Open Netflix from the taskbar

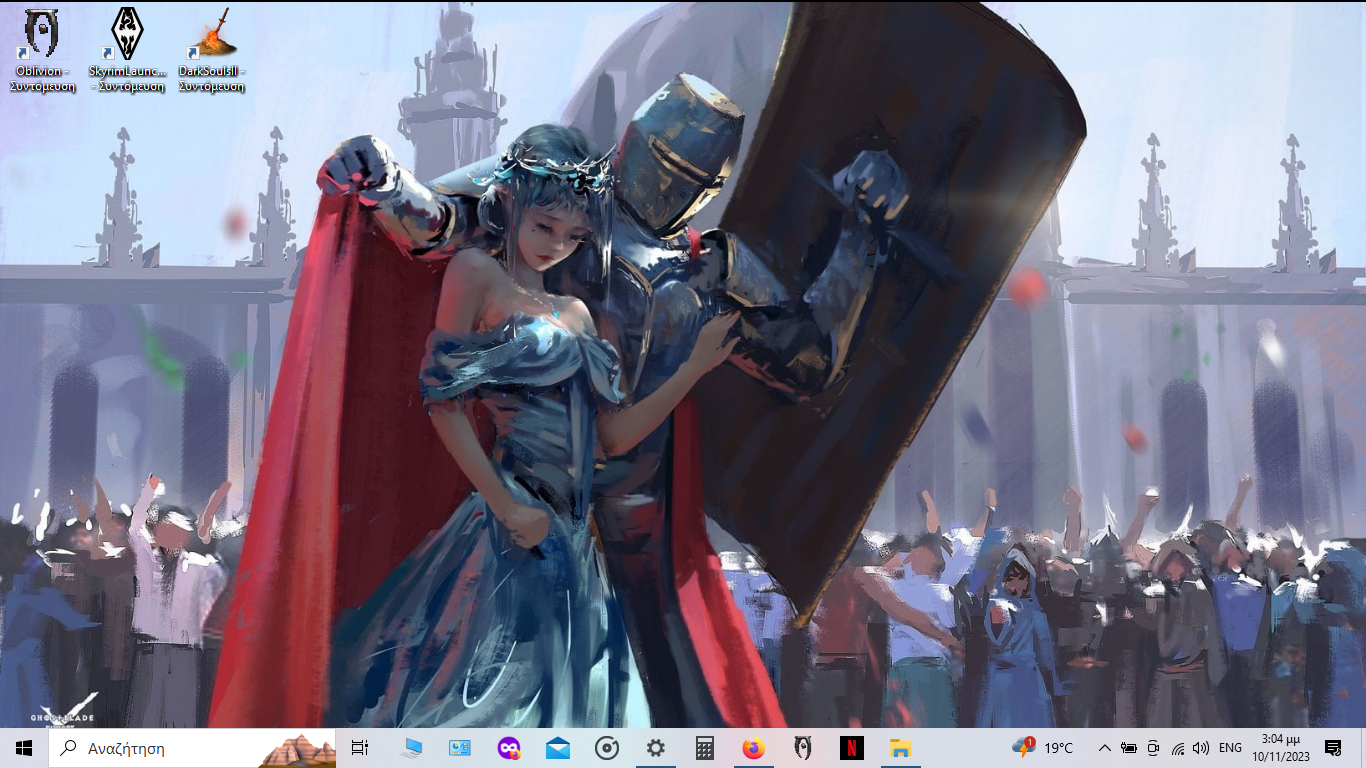point(852,748)
